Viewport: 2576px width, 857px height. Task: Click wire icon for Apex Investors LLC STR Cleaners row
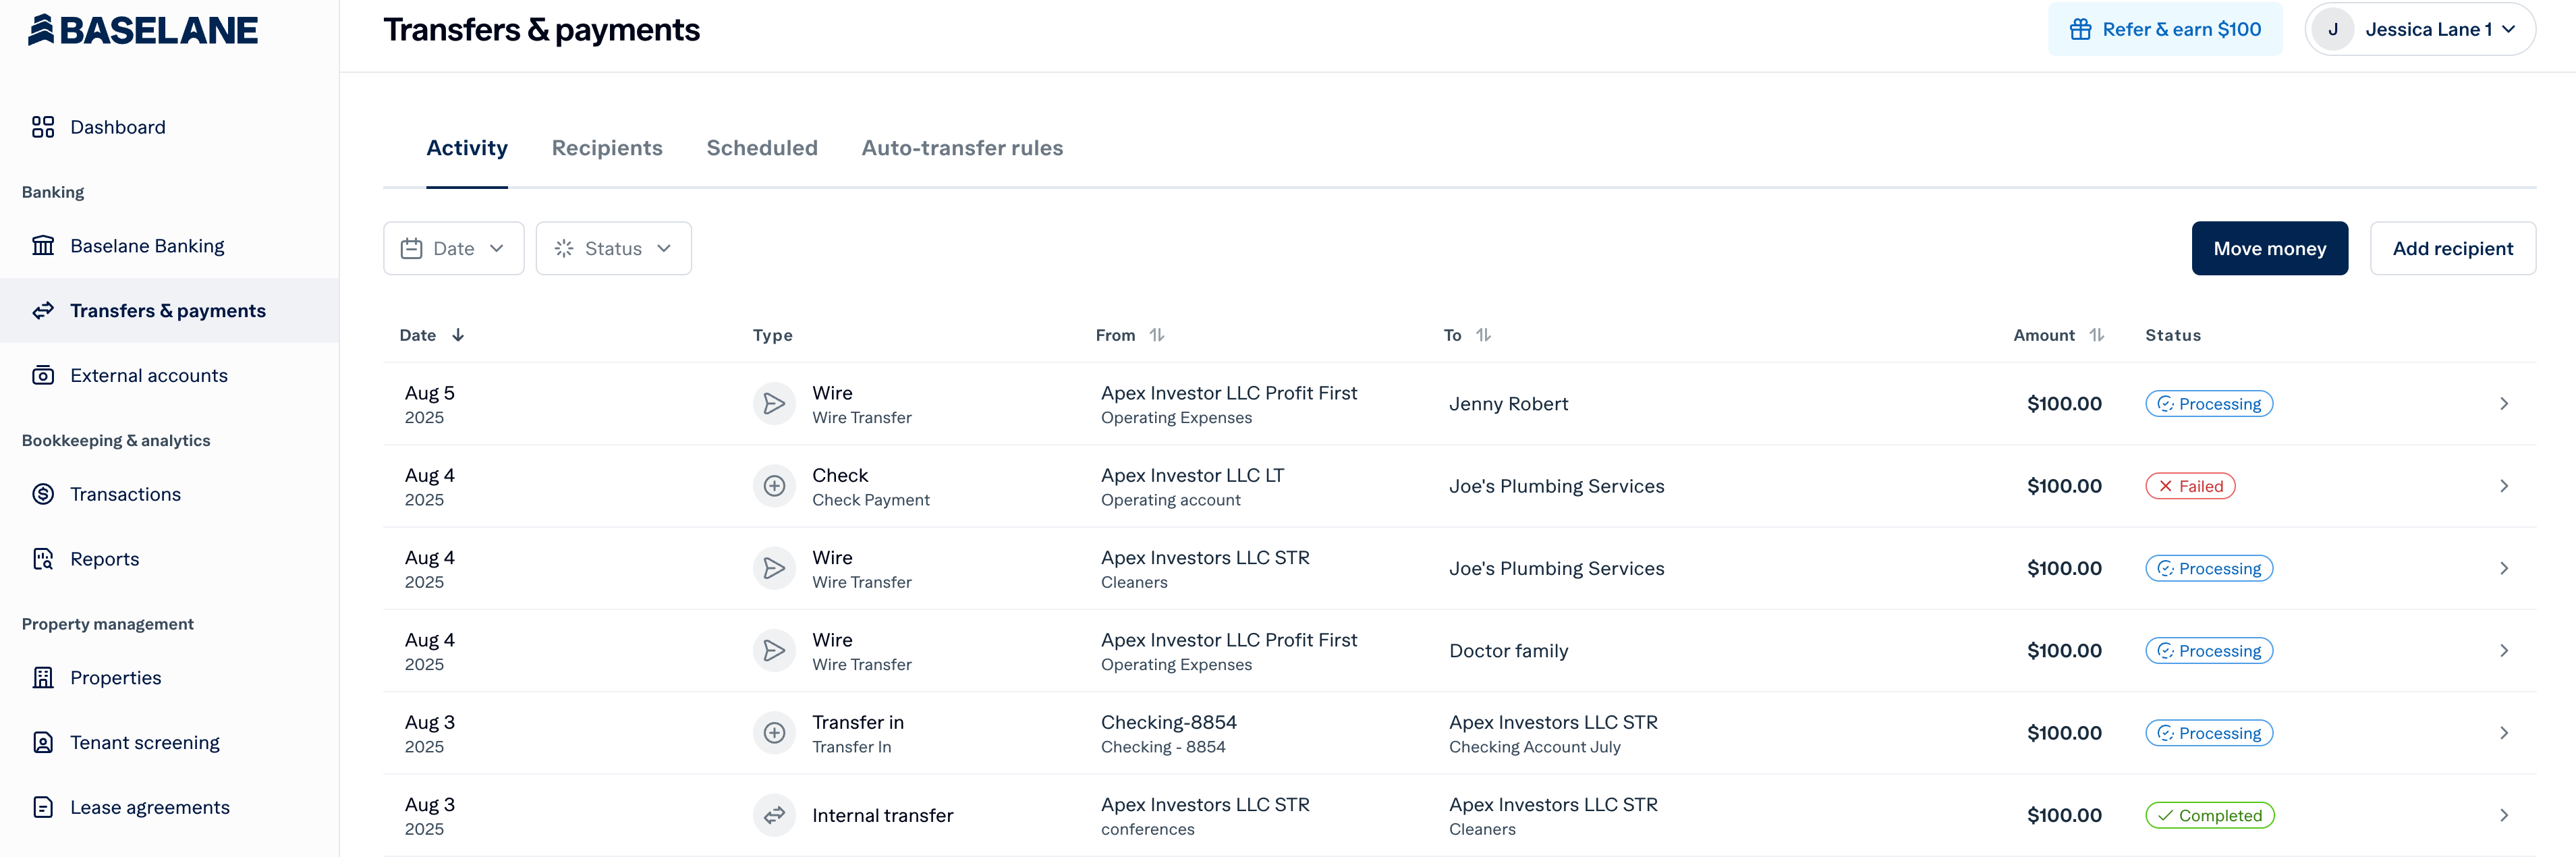coord(774,568)
